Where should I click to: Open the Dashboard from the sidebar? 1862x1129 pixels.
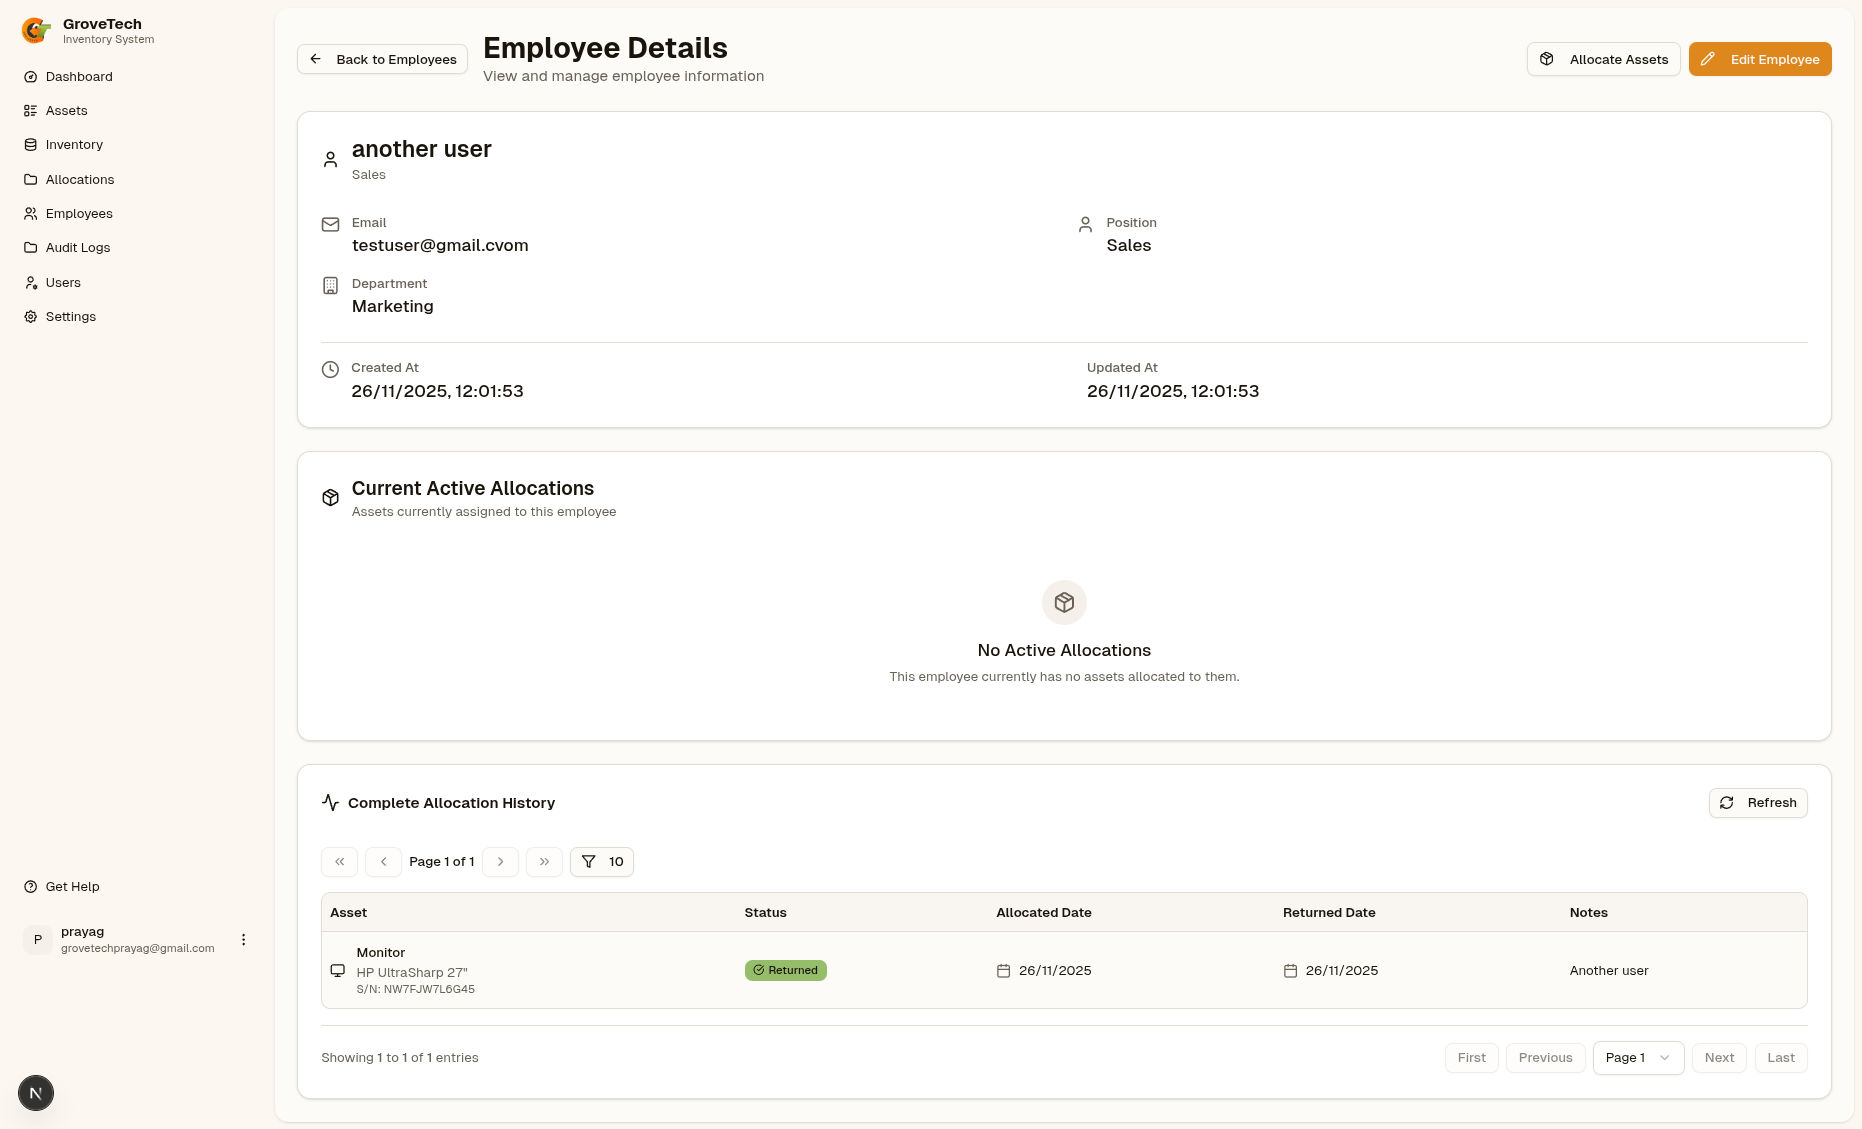click(x=79, y=76)
